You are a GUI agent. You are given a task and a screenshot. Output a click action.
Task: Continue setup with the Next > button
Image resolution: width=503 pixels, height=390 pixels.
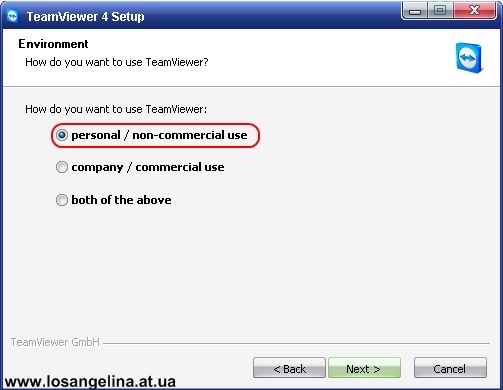[364, 368]
